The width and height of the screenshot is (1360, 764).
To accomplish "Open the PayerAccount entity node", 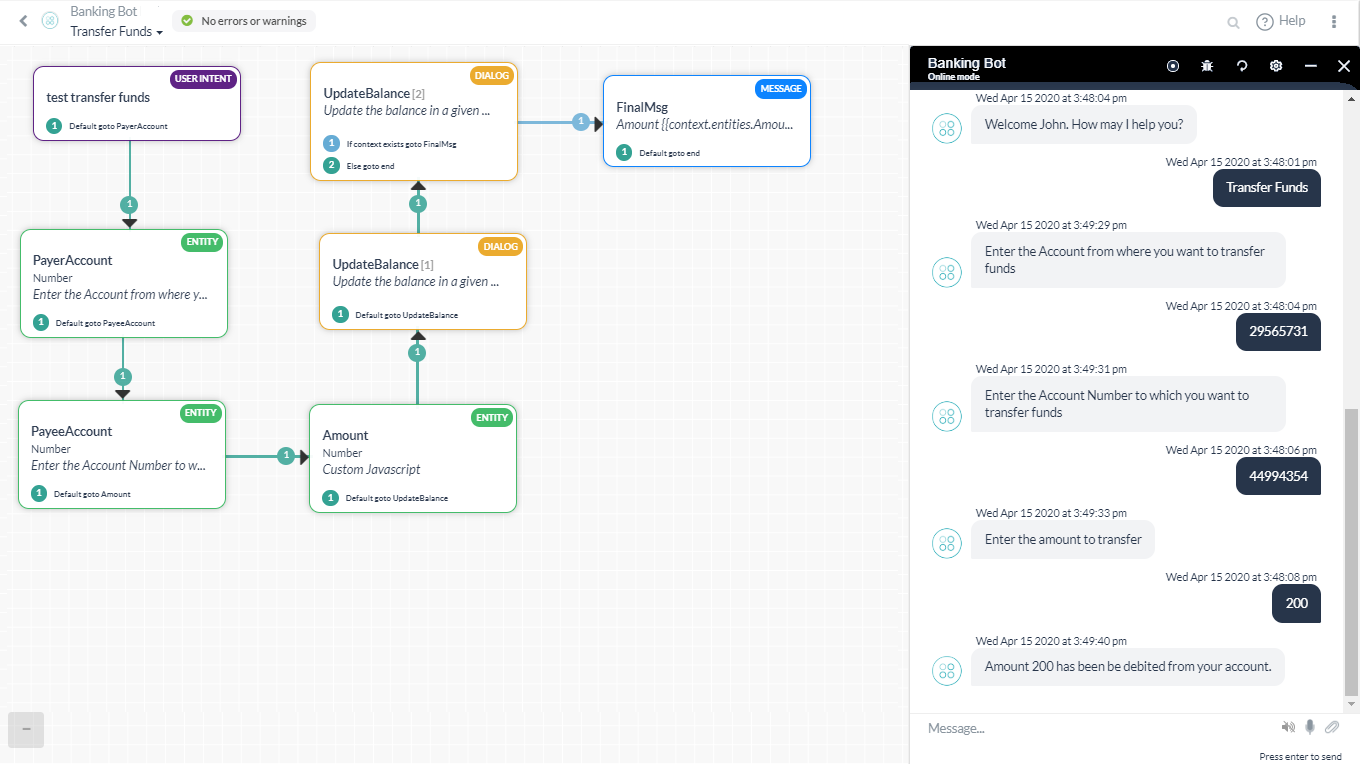I will pyautogui.click(x=124, y=283).
